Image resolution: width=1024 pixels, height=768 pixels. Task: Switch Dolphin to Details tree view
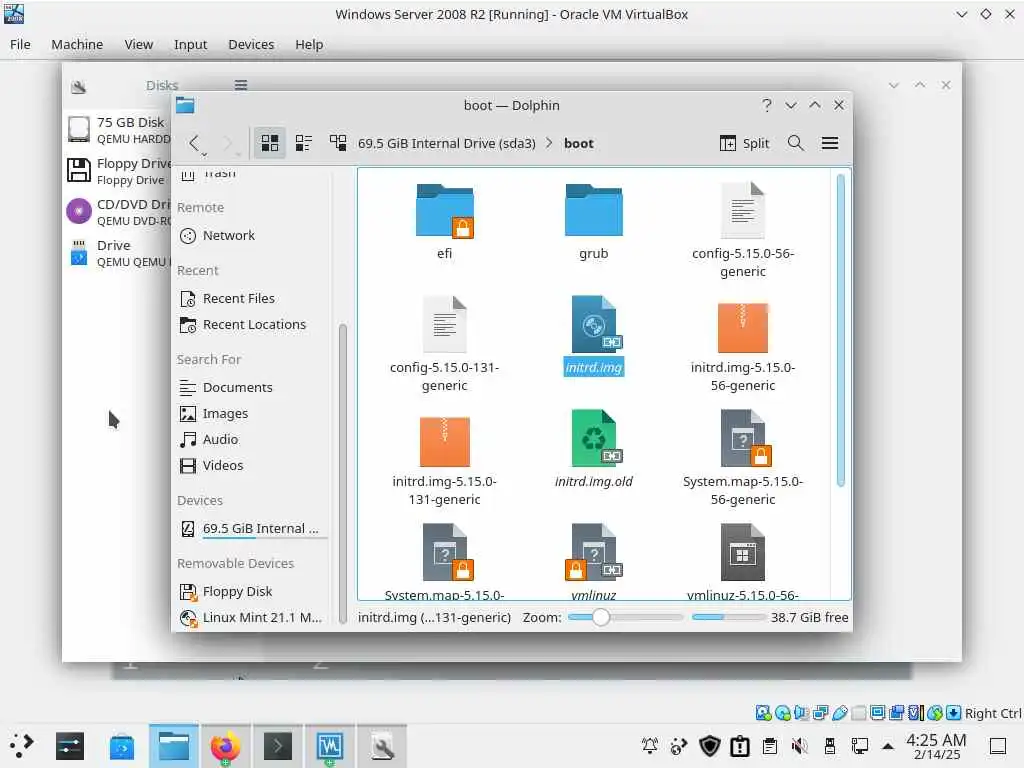(338, 143)
